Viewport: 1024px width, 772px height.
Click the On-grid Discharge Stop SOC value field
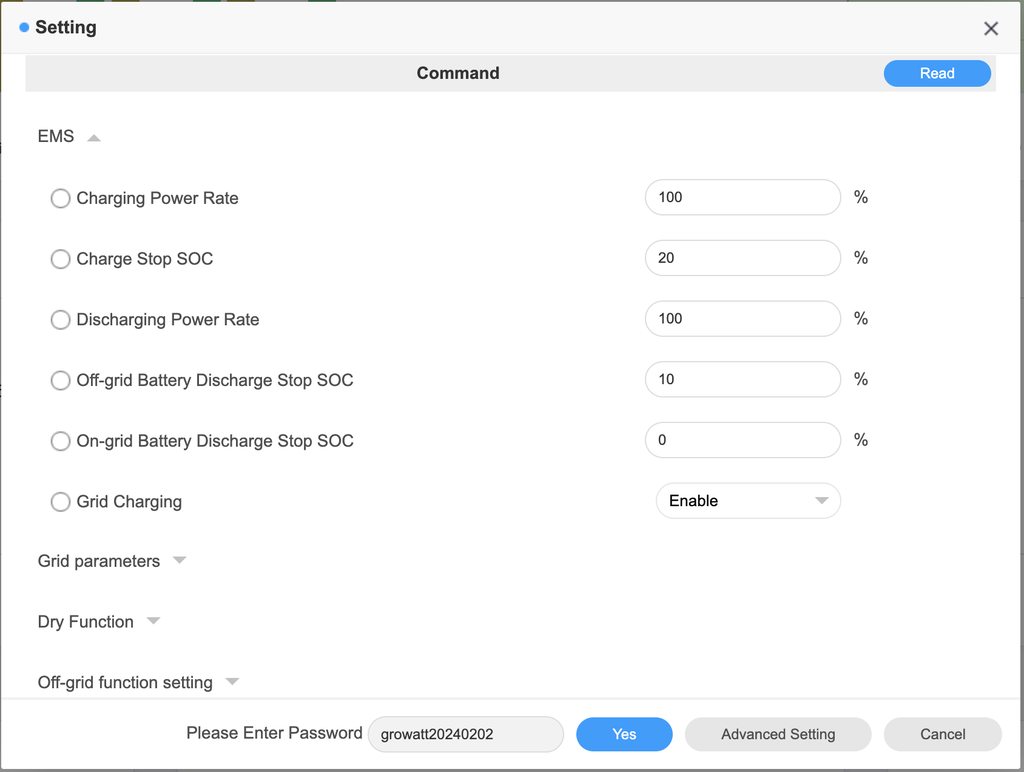742,440
